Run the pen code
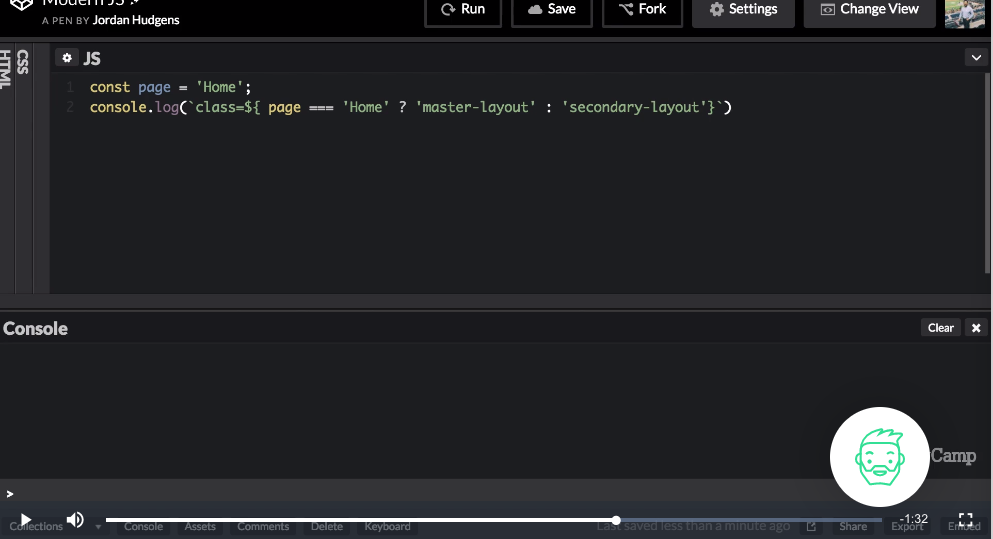 [x=463, y=10]
